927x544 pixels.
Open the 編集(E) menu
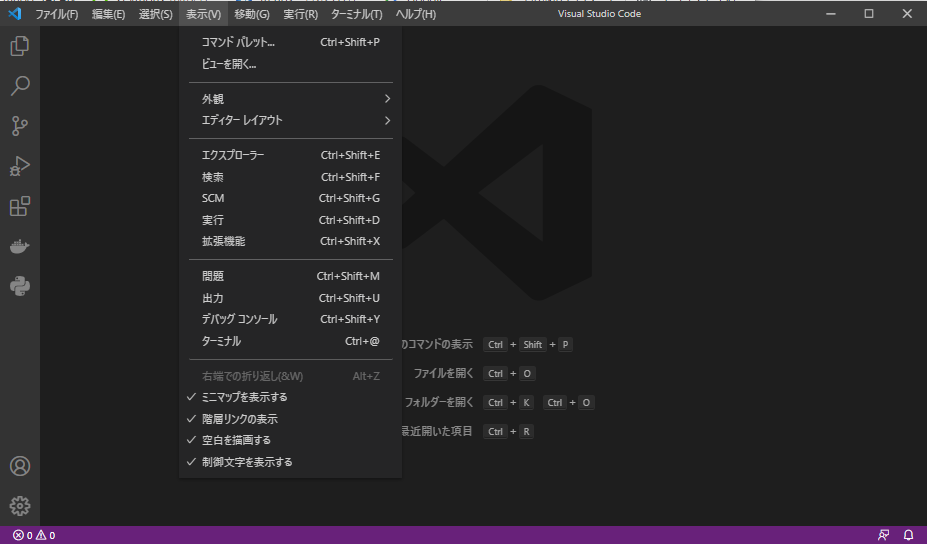108,14
